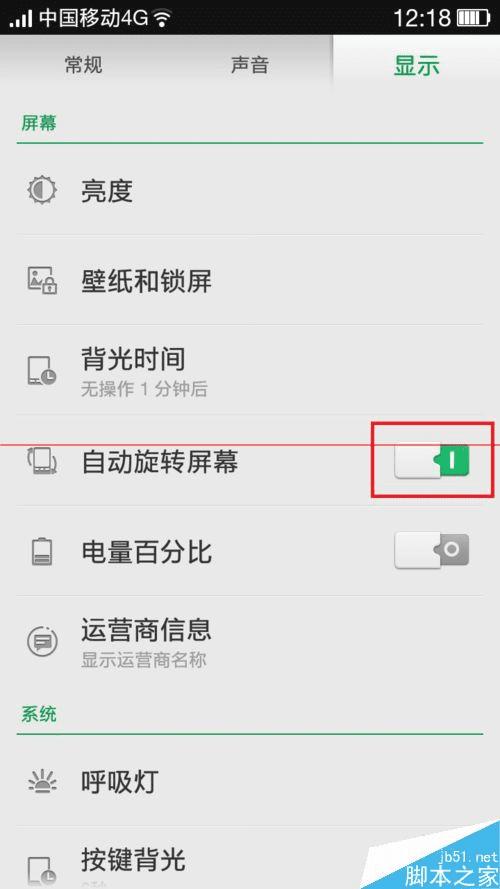Tap the carrier info (运营商信息) icon
This screenshot has height=889, width=500.
click(43, 641)
